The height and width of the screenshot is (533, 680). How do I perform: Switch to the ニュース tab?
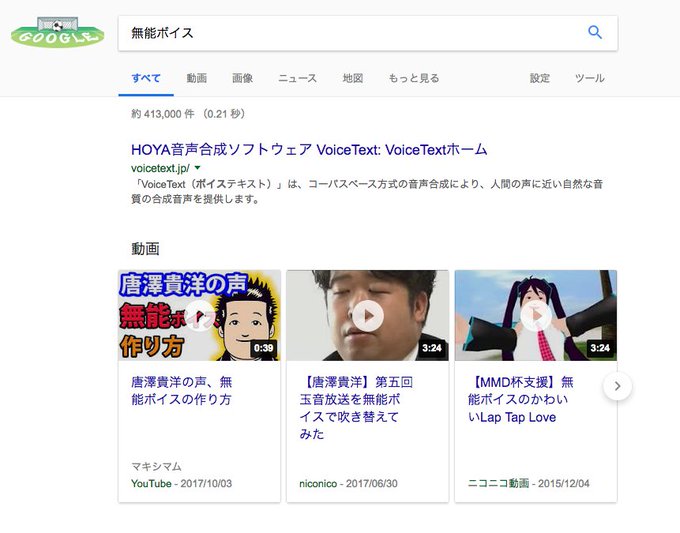click(298, 78)
